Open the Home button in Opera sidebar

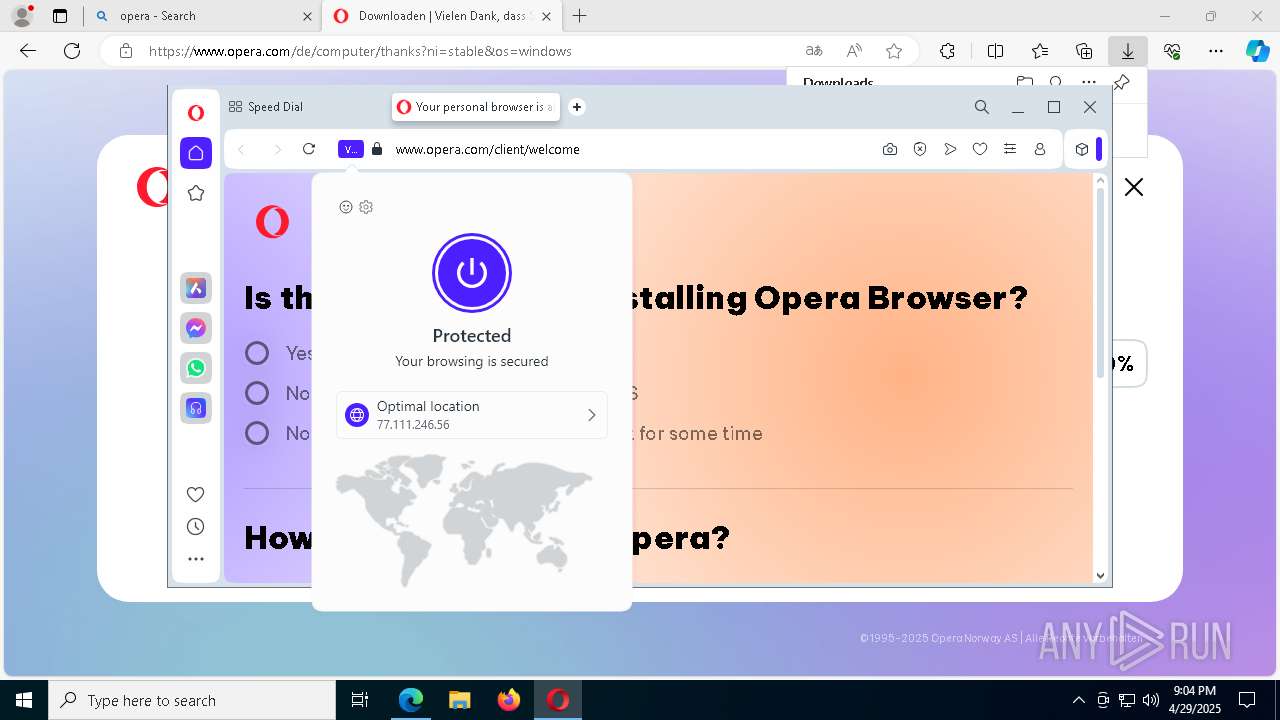(x=196, y=153)
